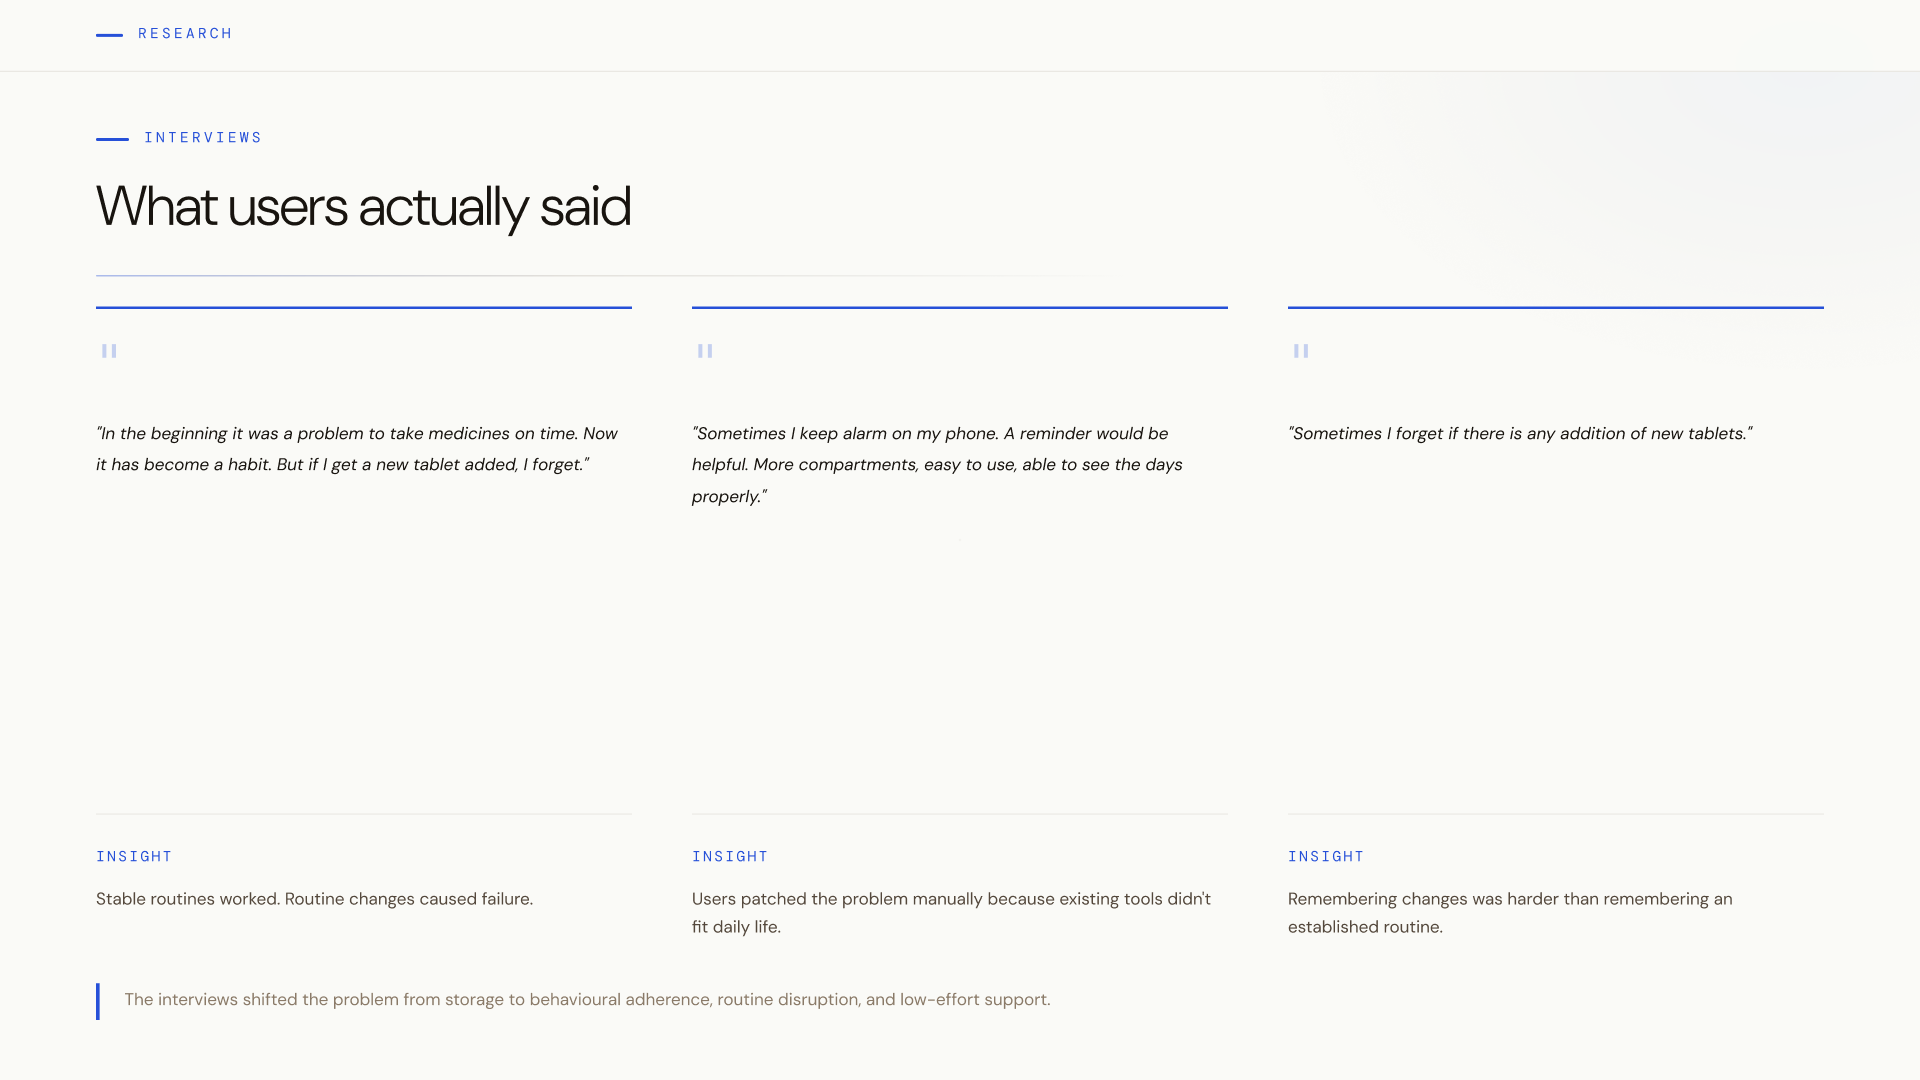Click the INTERVIEWS section label
Screen dimensions: 1920x1080
tap(203, 138)
